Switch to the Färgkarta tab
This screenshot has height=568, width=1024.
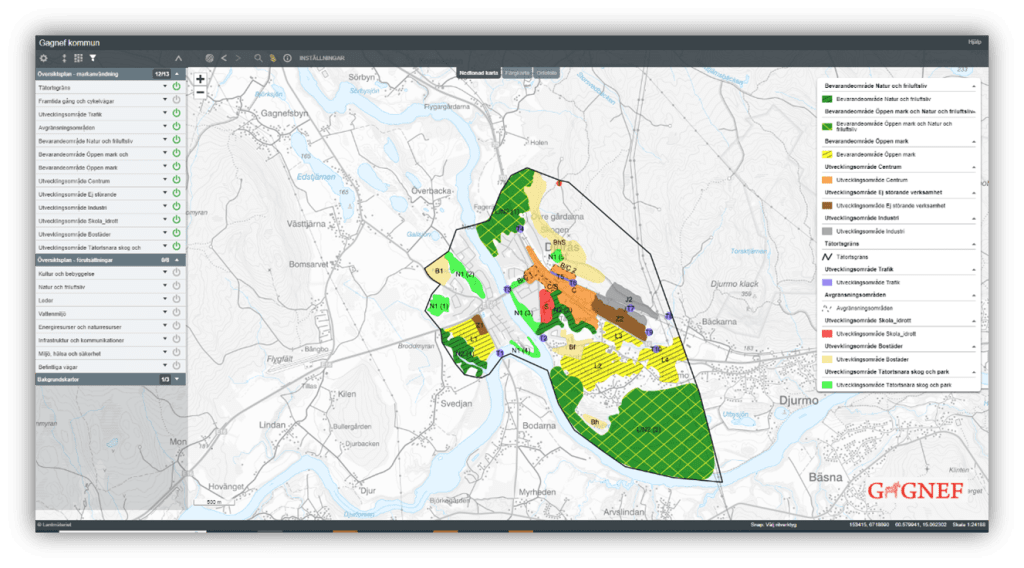click(x=516, y=73)
